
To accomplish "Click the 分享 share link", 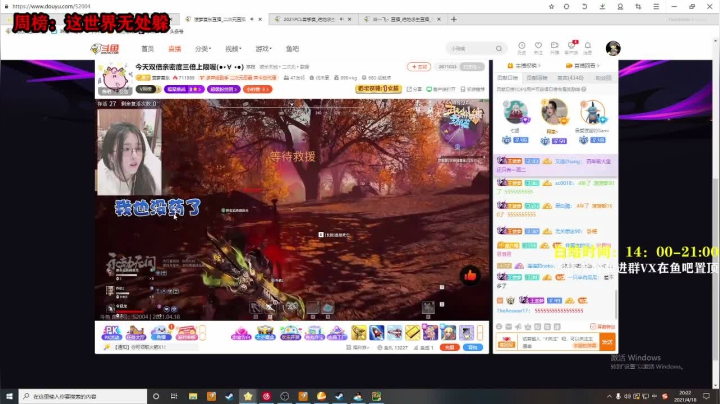I will tap(414, 89).
